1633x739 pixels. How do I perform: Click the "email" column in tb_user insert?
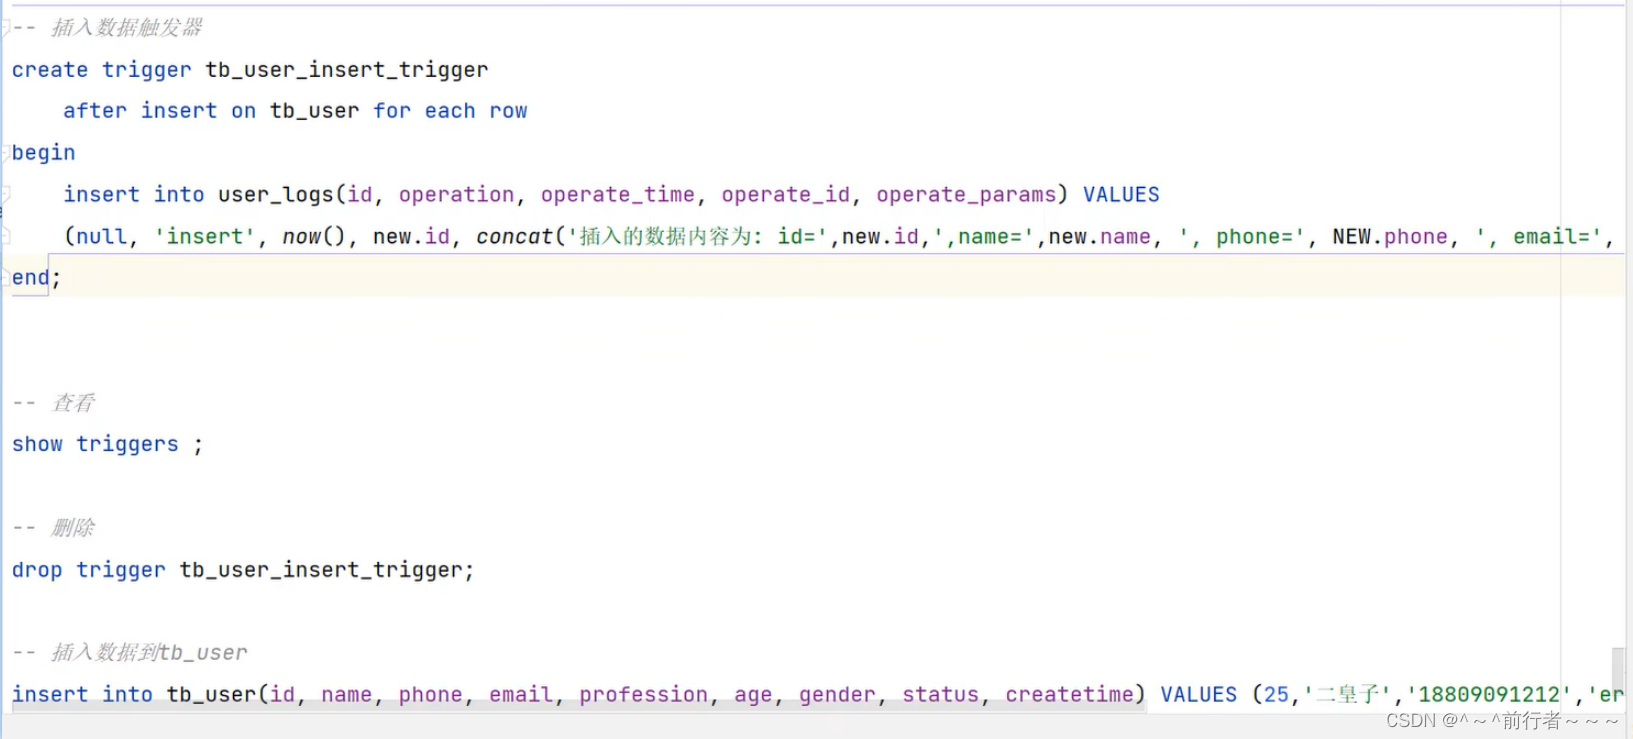pos(520,694)
